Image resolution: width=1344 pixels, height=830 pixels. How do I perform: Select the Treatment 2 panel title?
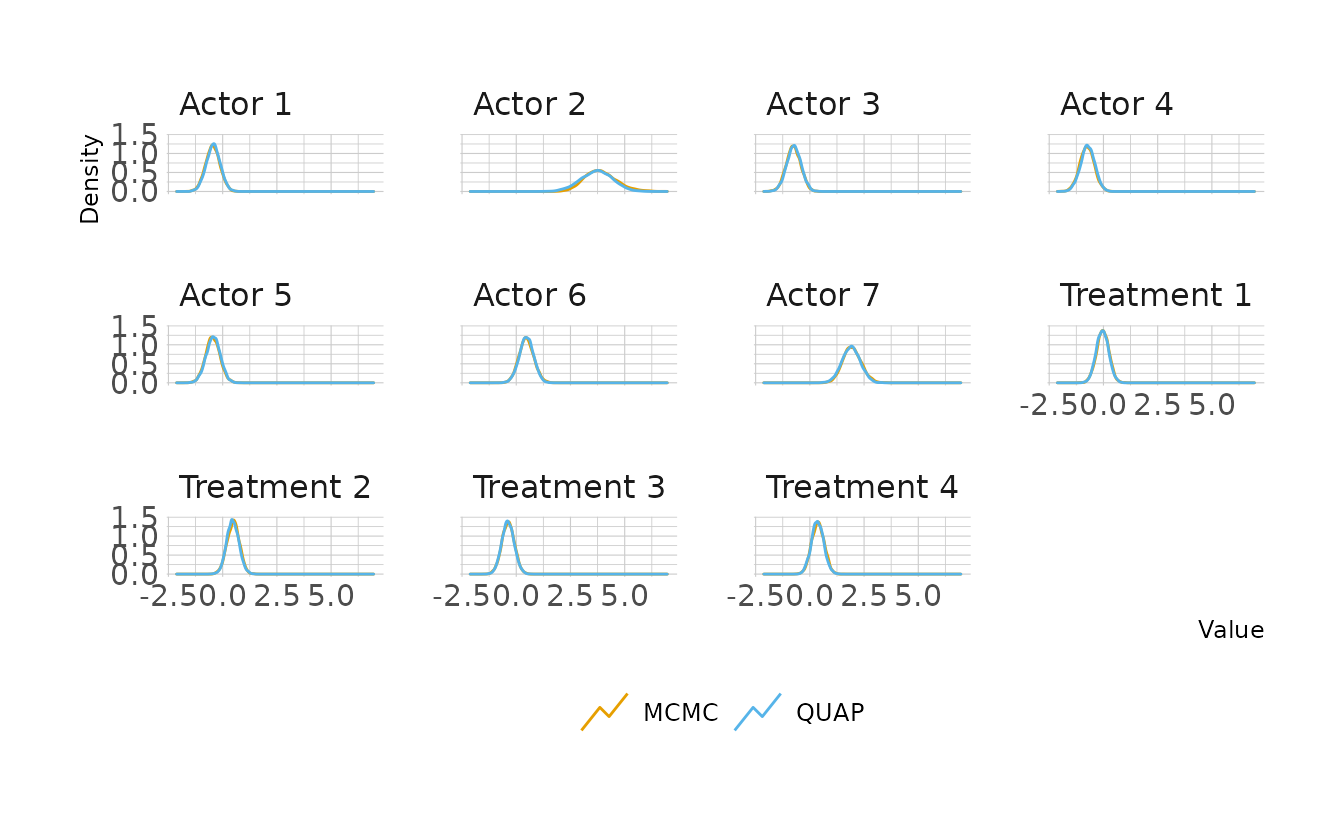tap(275, 488)
